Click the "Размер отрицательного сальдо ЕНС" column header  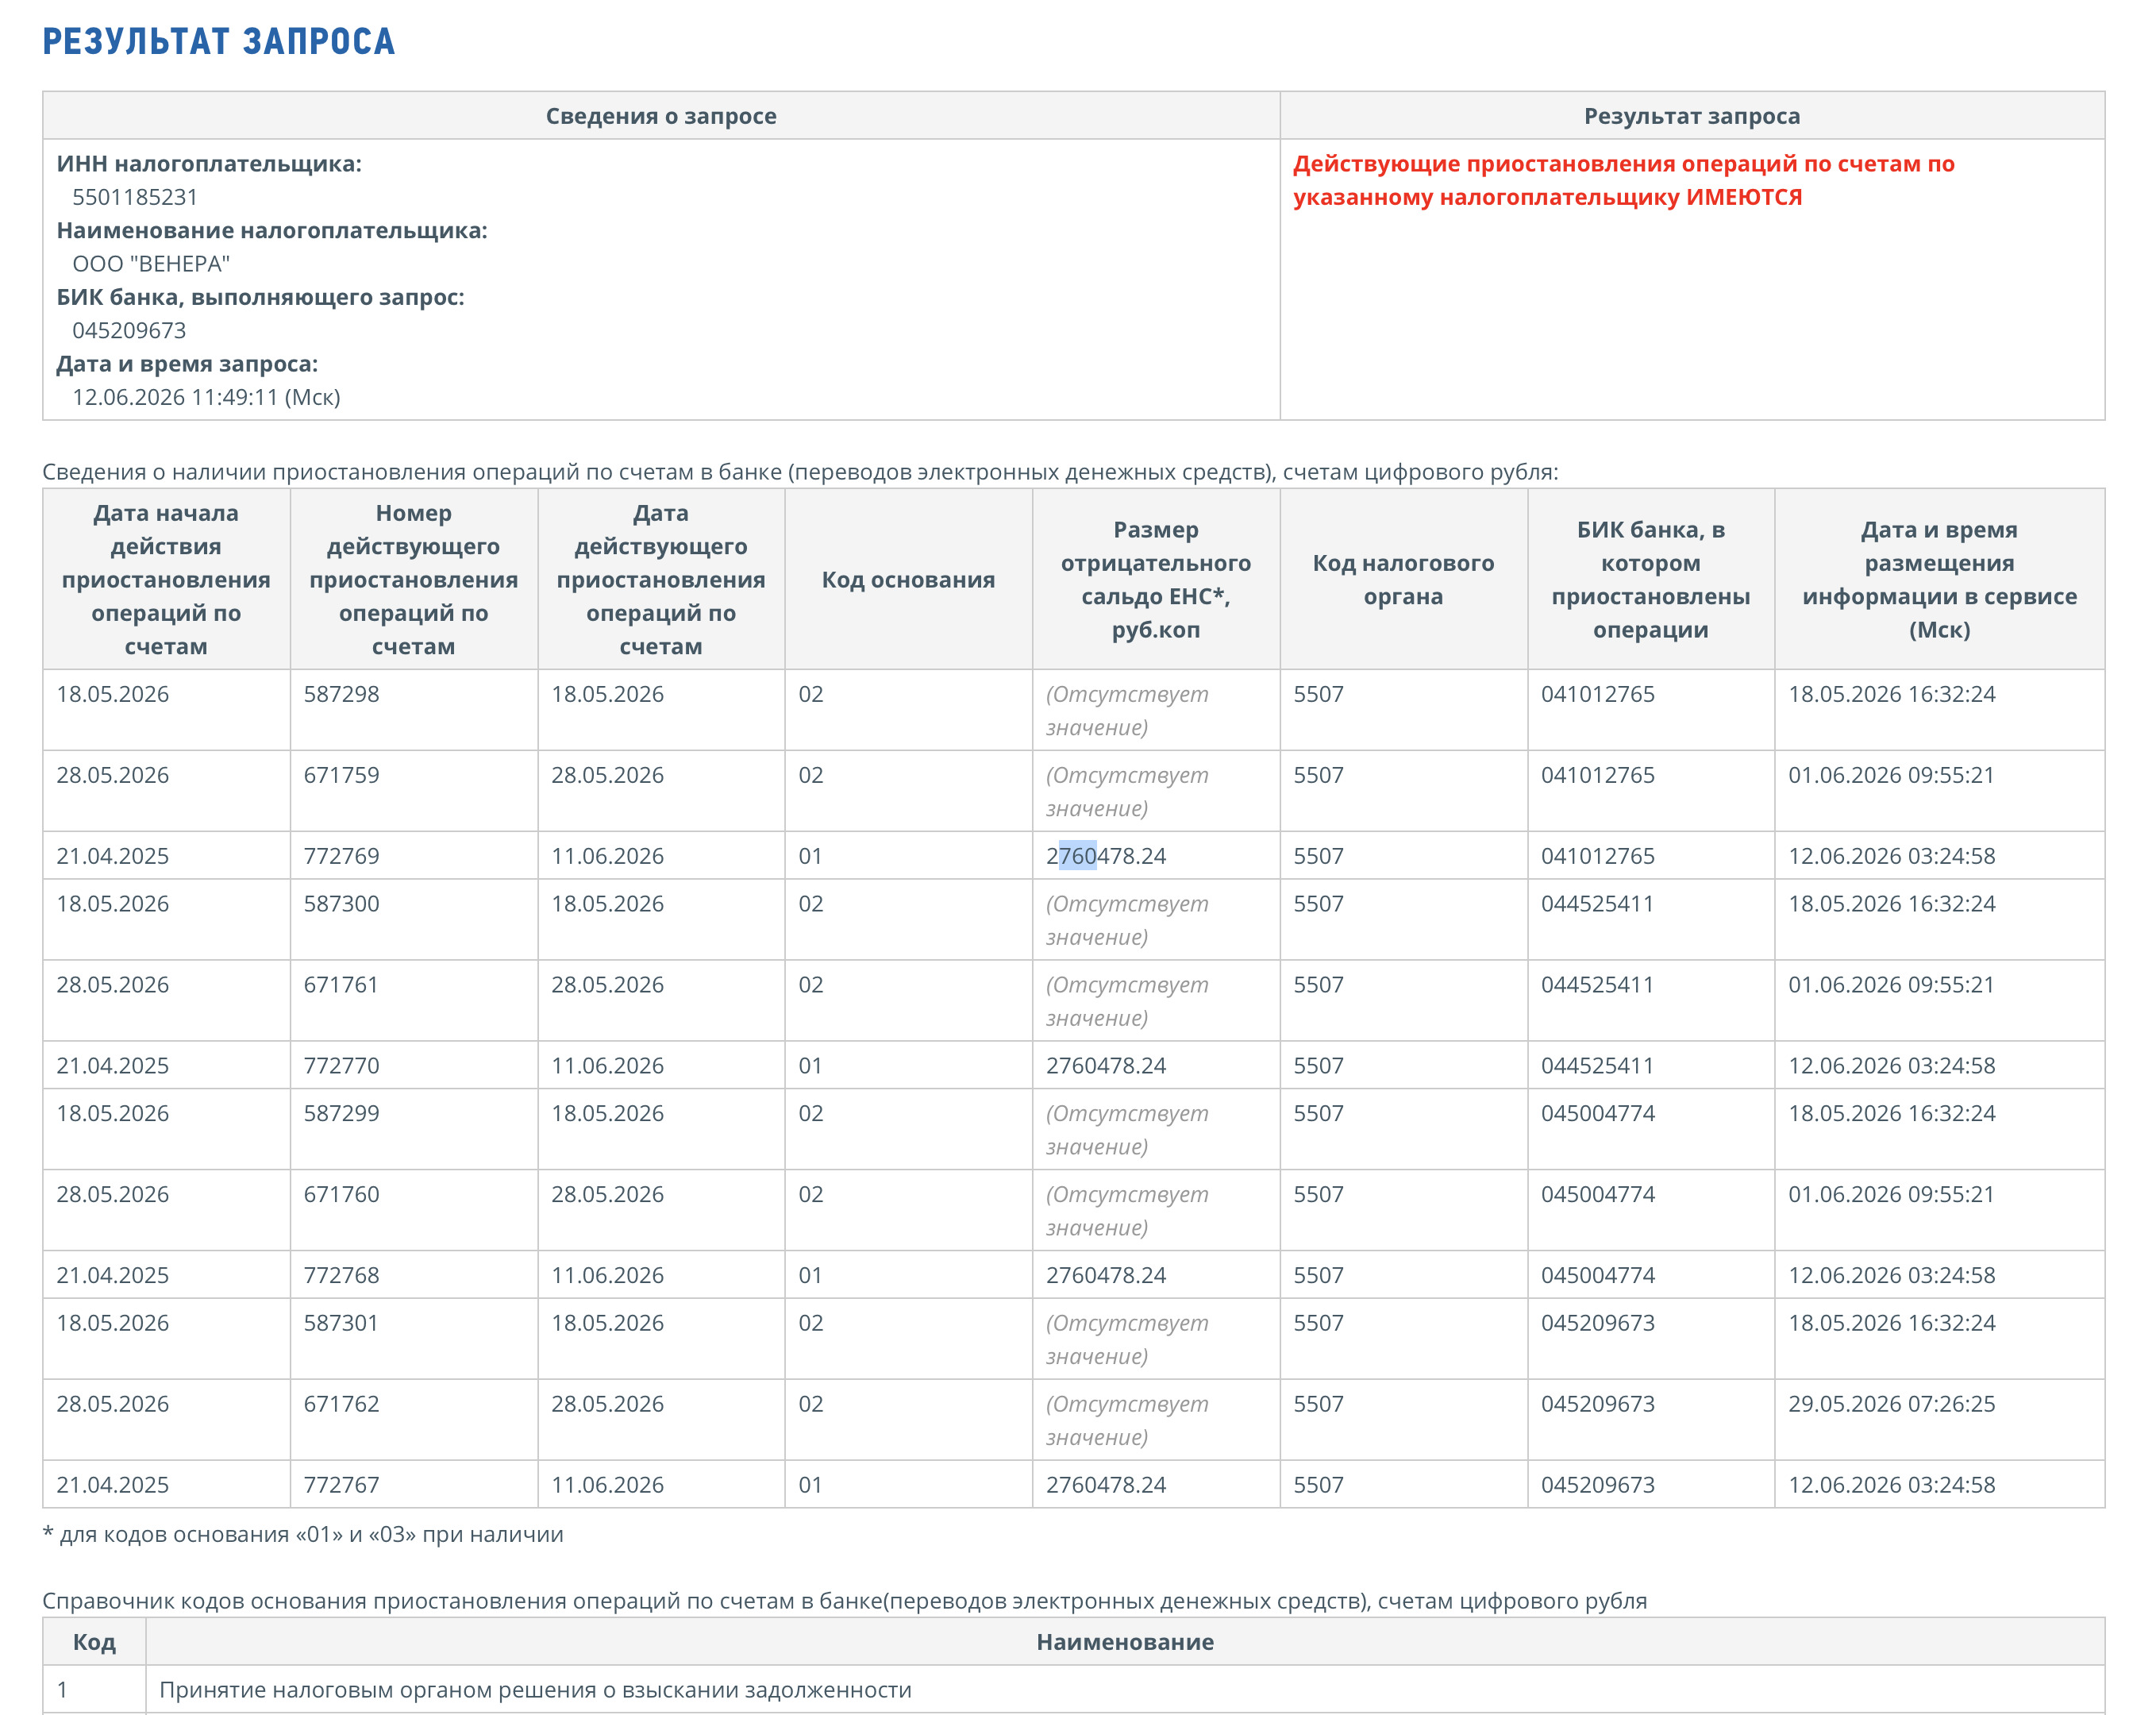point(1156,580)
